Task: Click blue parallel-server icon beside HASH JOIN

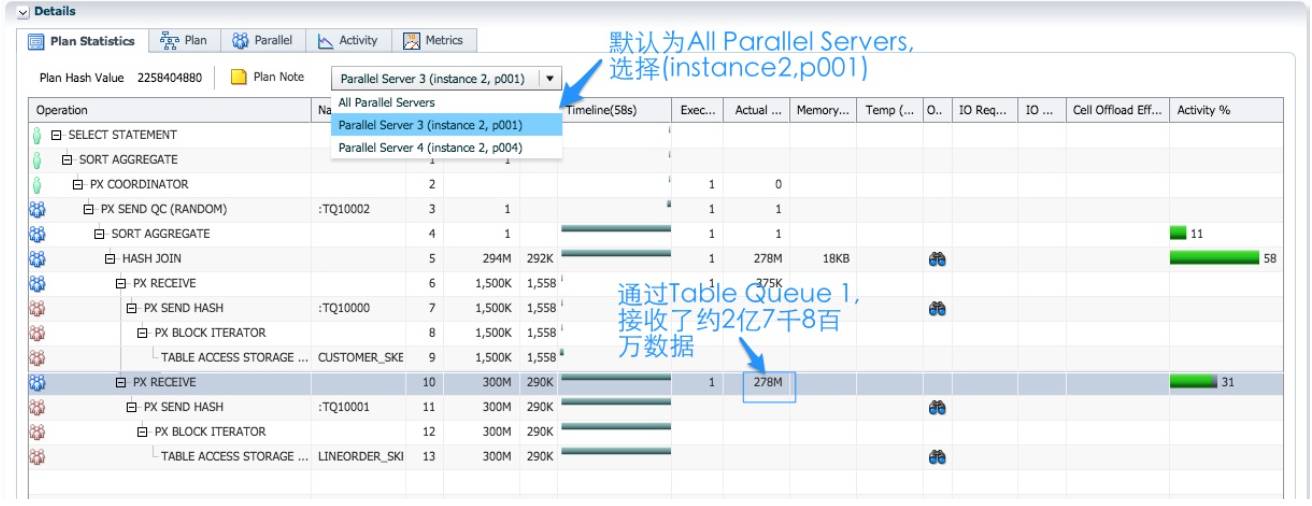Action: pos(38,259)
